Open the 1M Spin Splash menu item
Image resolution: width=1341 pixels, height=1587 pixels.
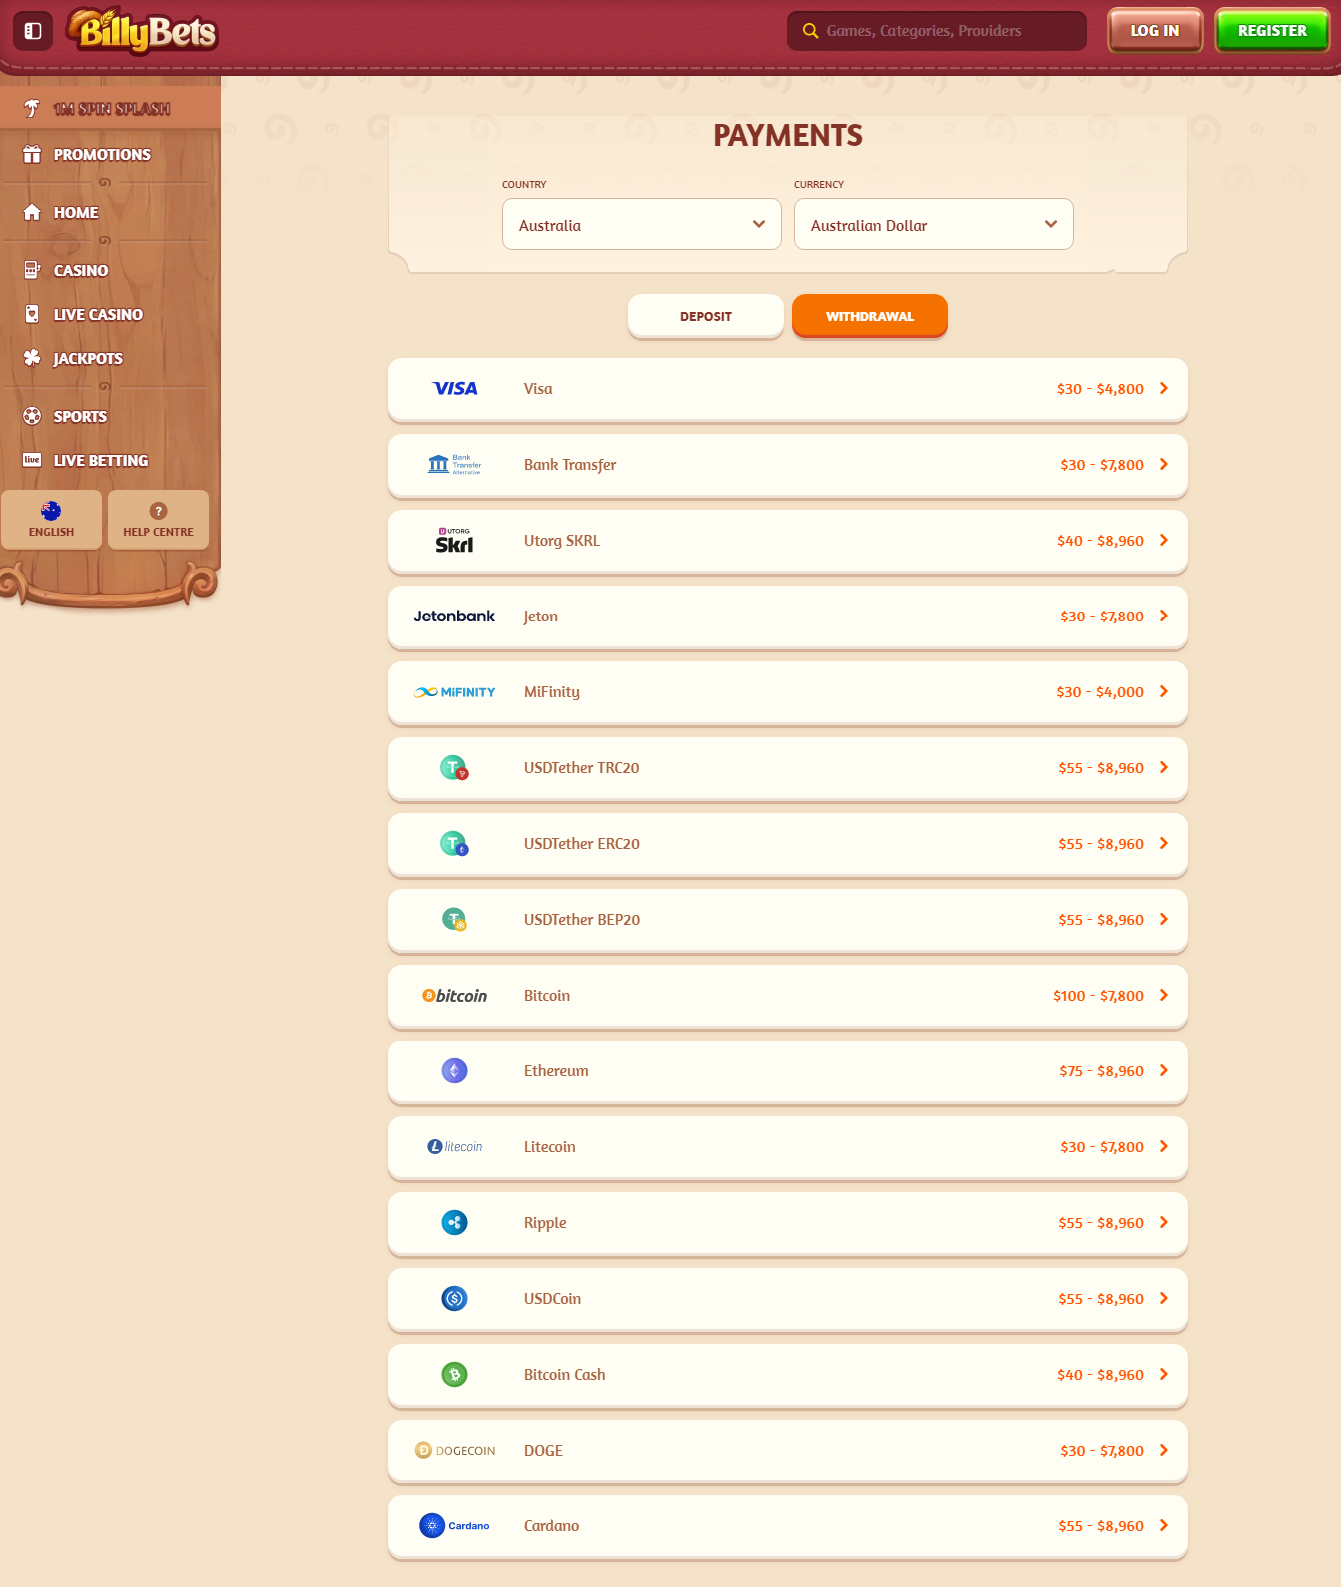tap(110, 108)
